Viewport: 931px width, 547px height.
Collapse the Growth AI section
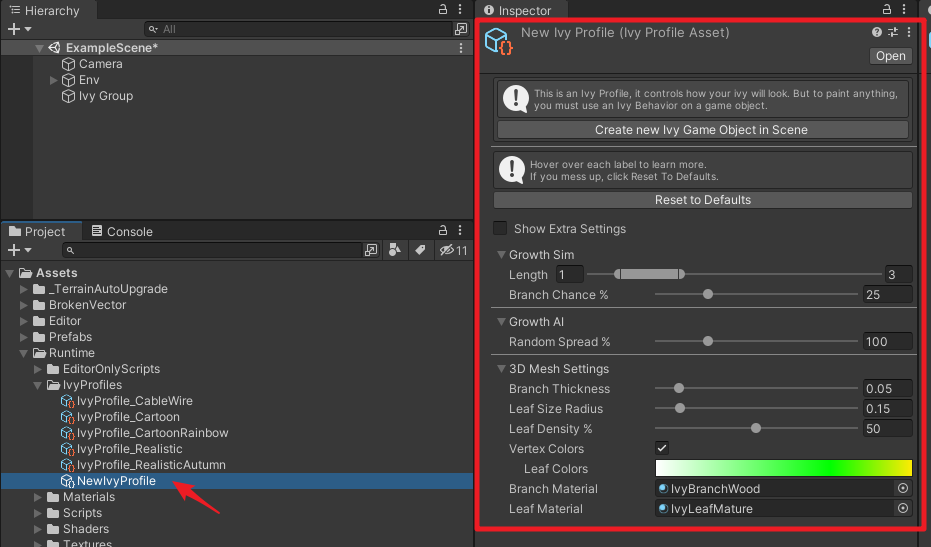(501, 322)
